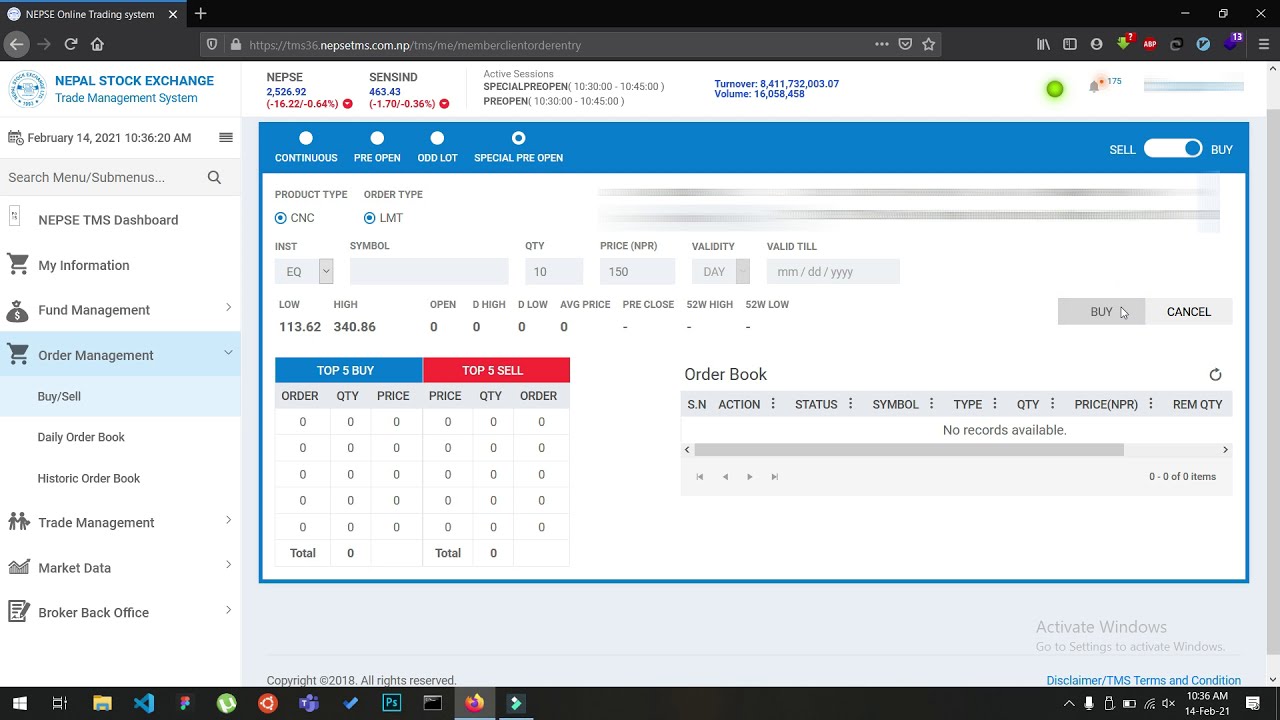1280x720 pixels.
Task: Switch to TOP 5 SELL tab
Action: pyautogui.click(x=496, y=370)
